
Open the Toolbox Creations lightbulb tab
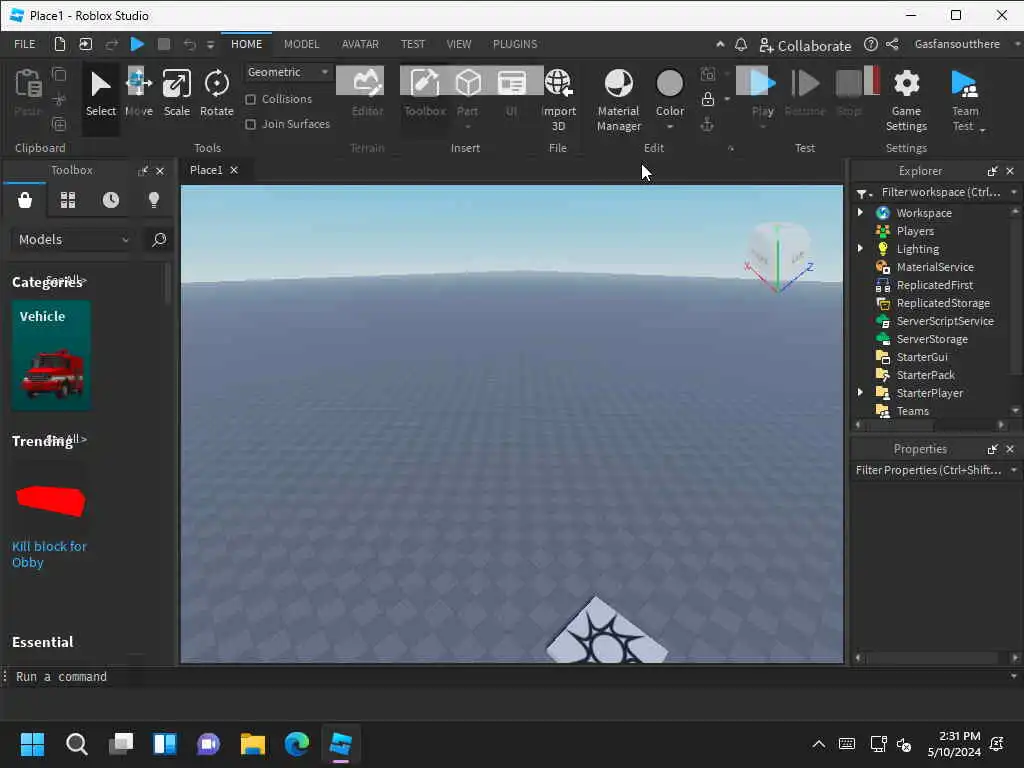pyautogui.click(x=154, y=200)
